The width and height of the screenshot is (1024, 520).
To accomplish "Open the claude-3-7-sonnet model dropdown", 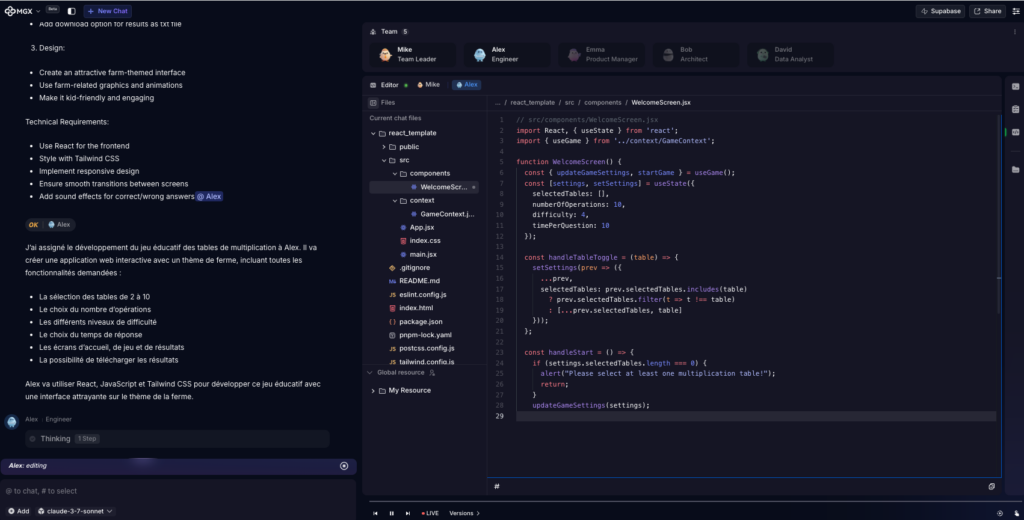I will pyautogui.click(x=75, y=511).
